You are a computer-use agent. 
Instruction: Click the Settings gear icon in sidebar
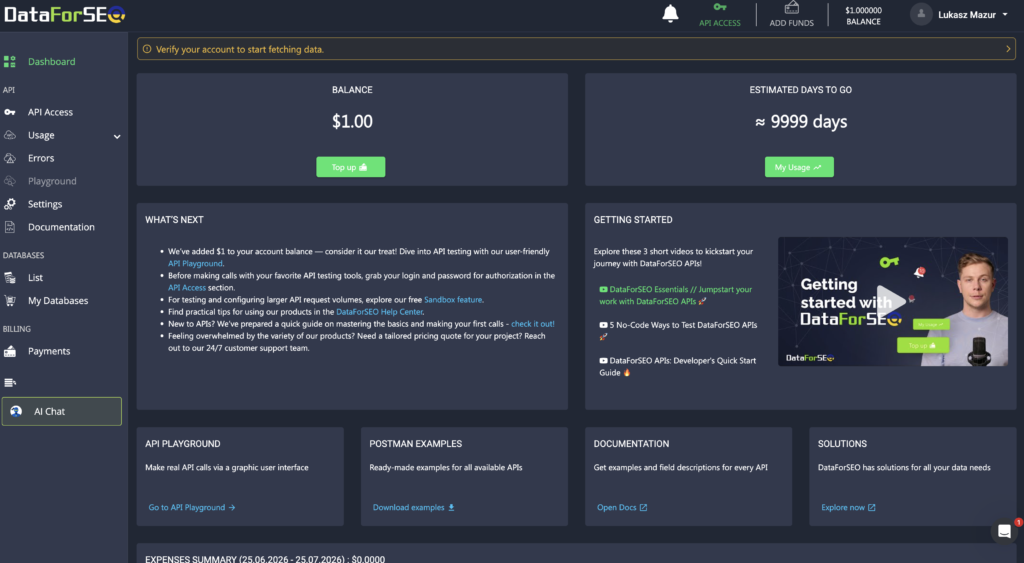click(x=10, y=204)
